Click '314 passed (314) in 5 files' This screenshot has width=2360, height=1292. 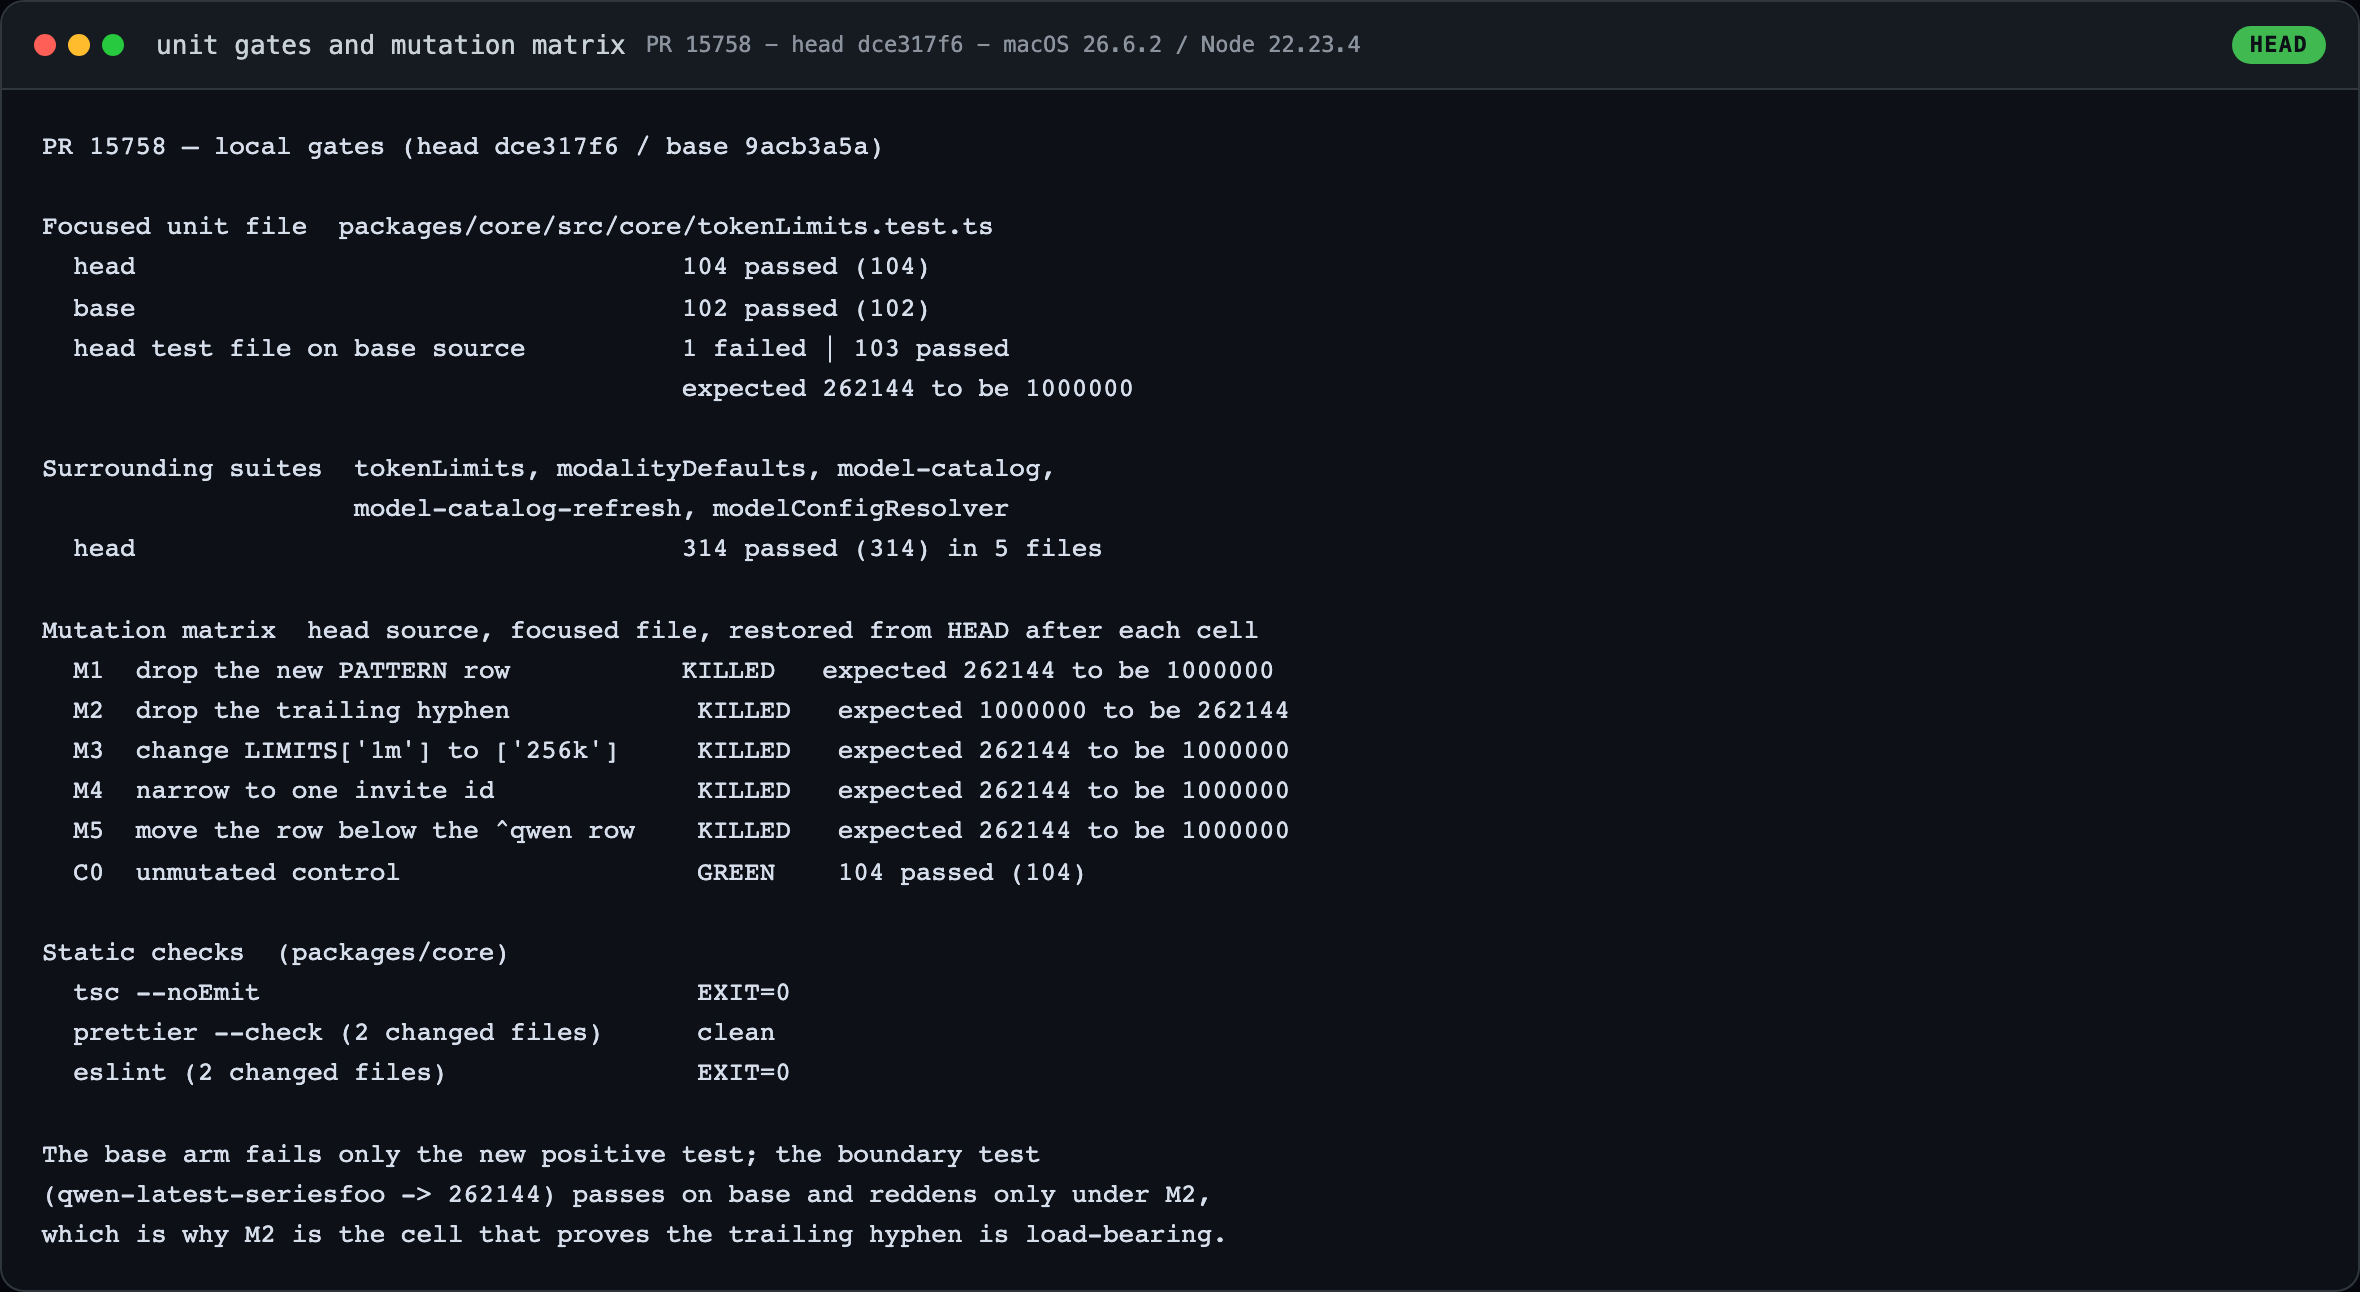[892, 548]
